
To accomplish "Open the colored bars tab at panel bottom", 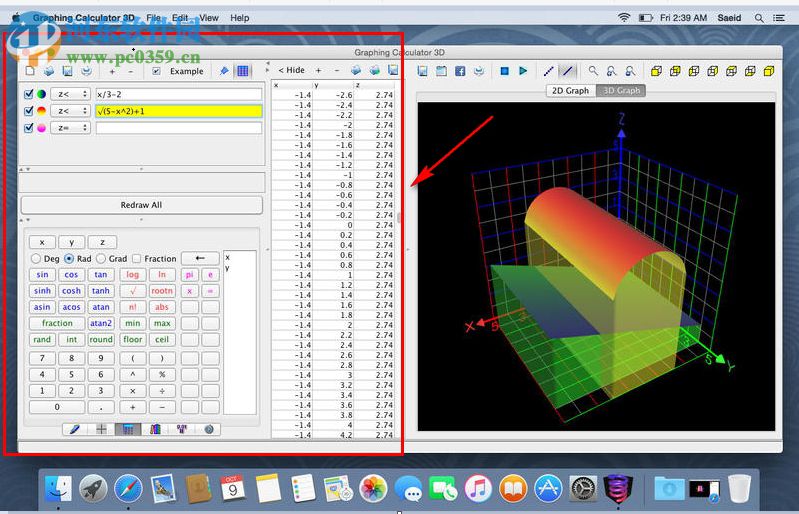I will point(155,429).
